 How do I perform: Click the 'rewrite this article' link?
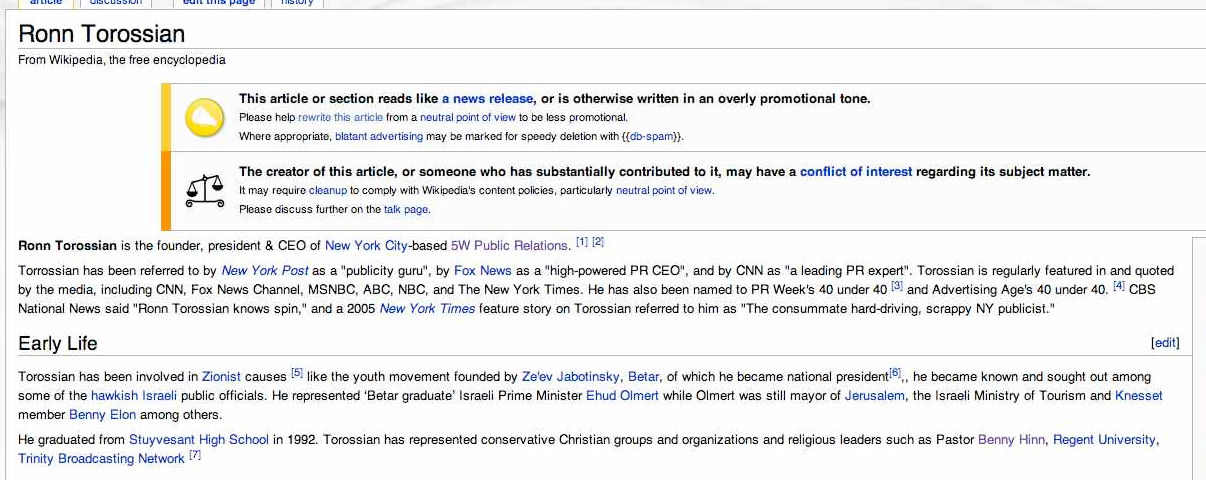click(x=340, y=118)
